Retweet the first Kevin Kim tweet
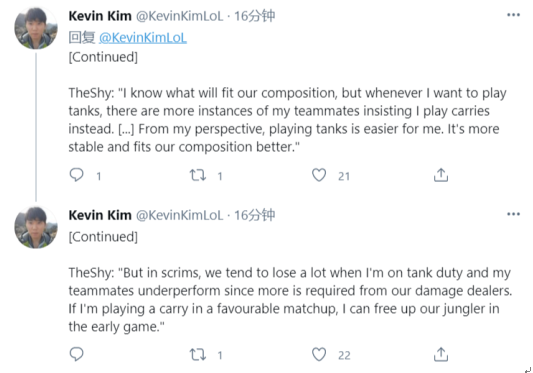Image resolution: width=533 pixels, height=373 pixels. [198, 175]
